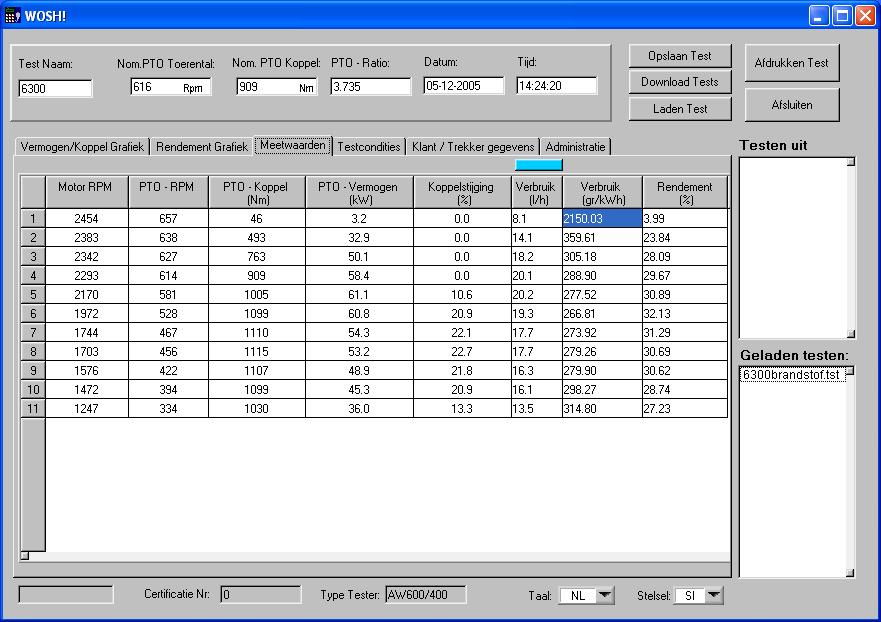Select row header 11 in the table

[33, 408]
